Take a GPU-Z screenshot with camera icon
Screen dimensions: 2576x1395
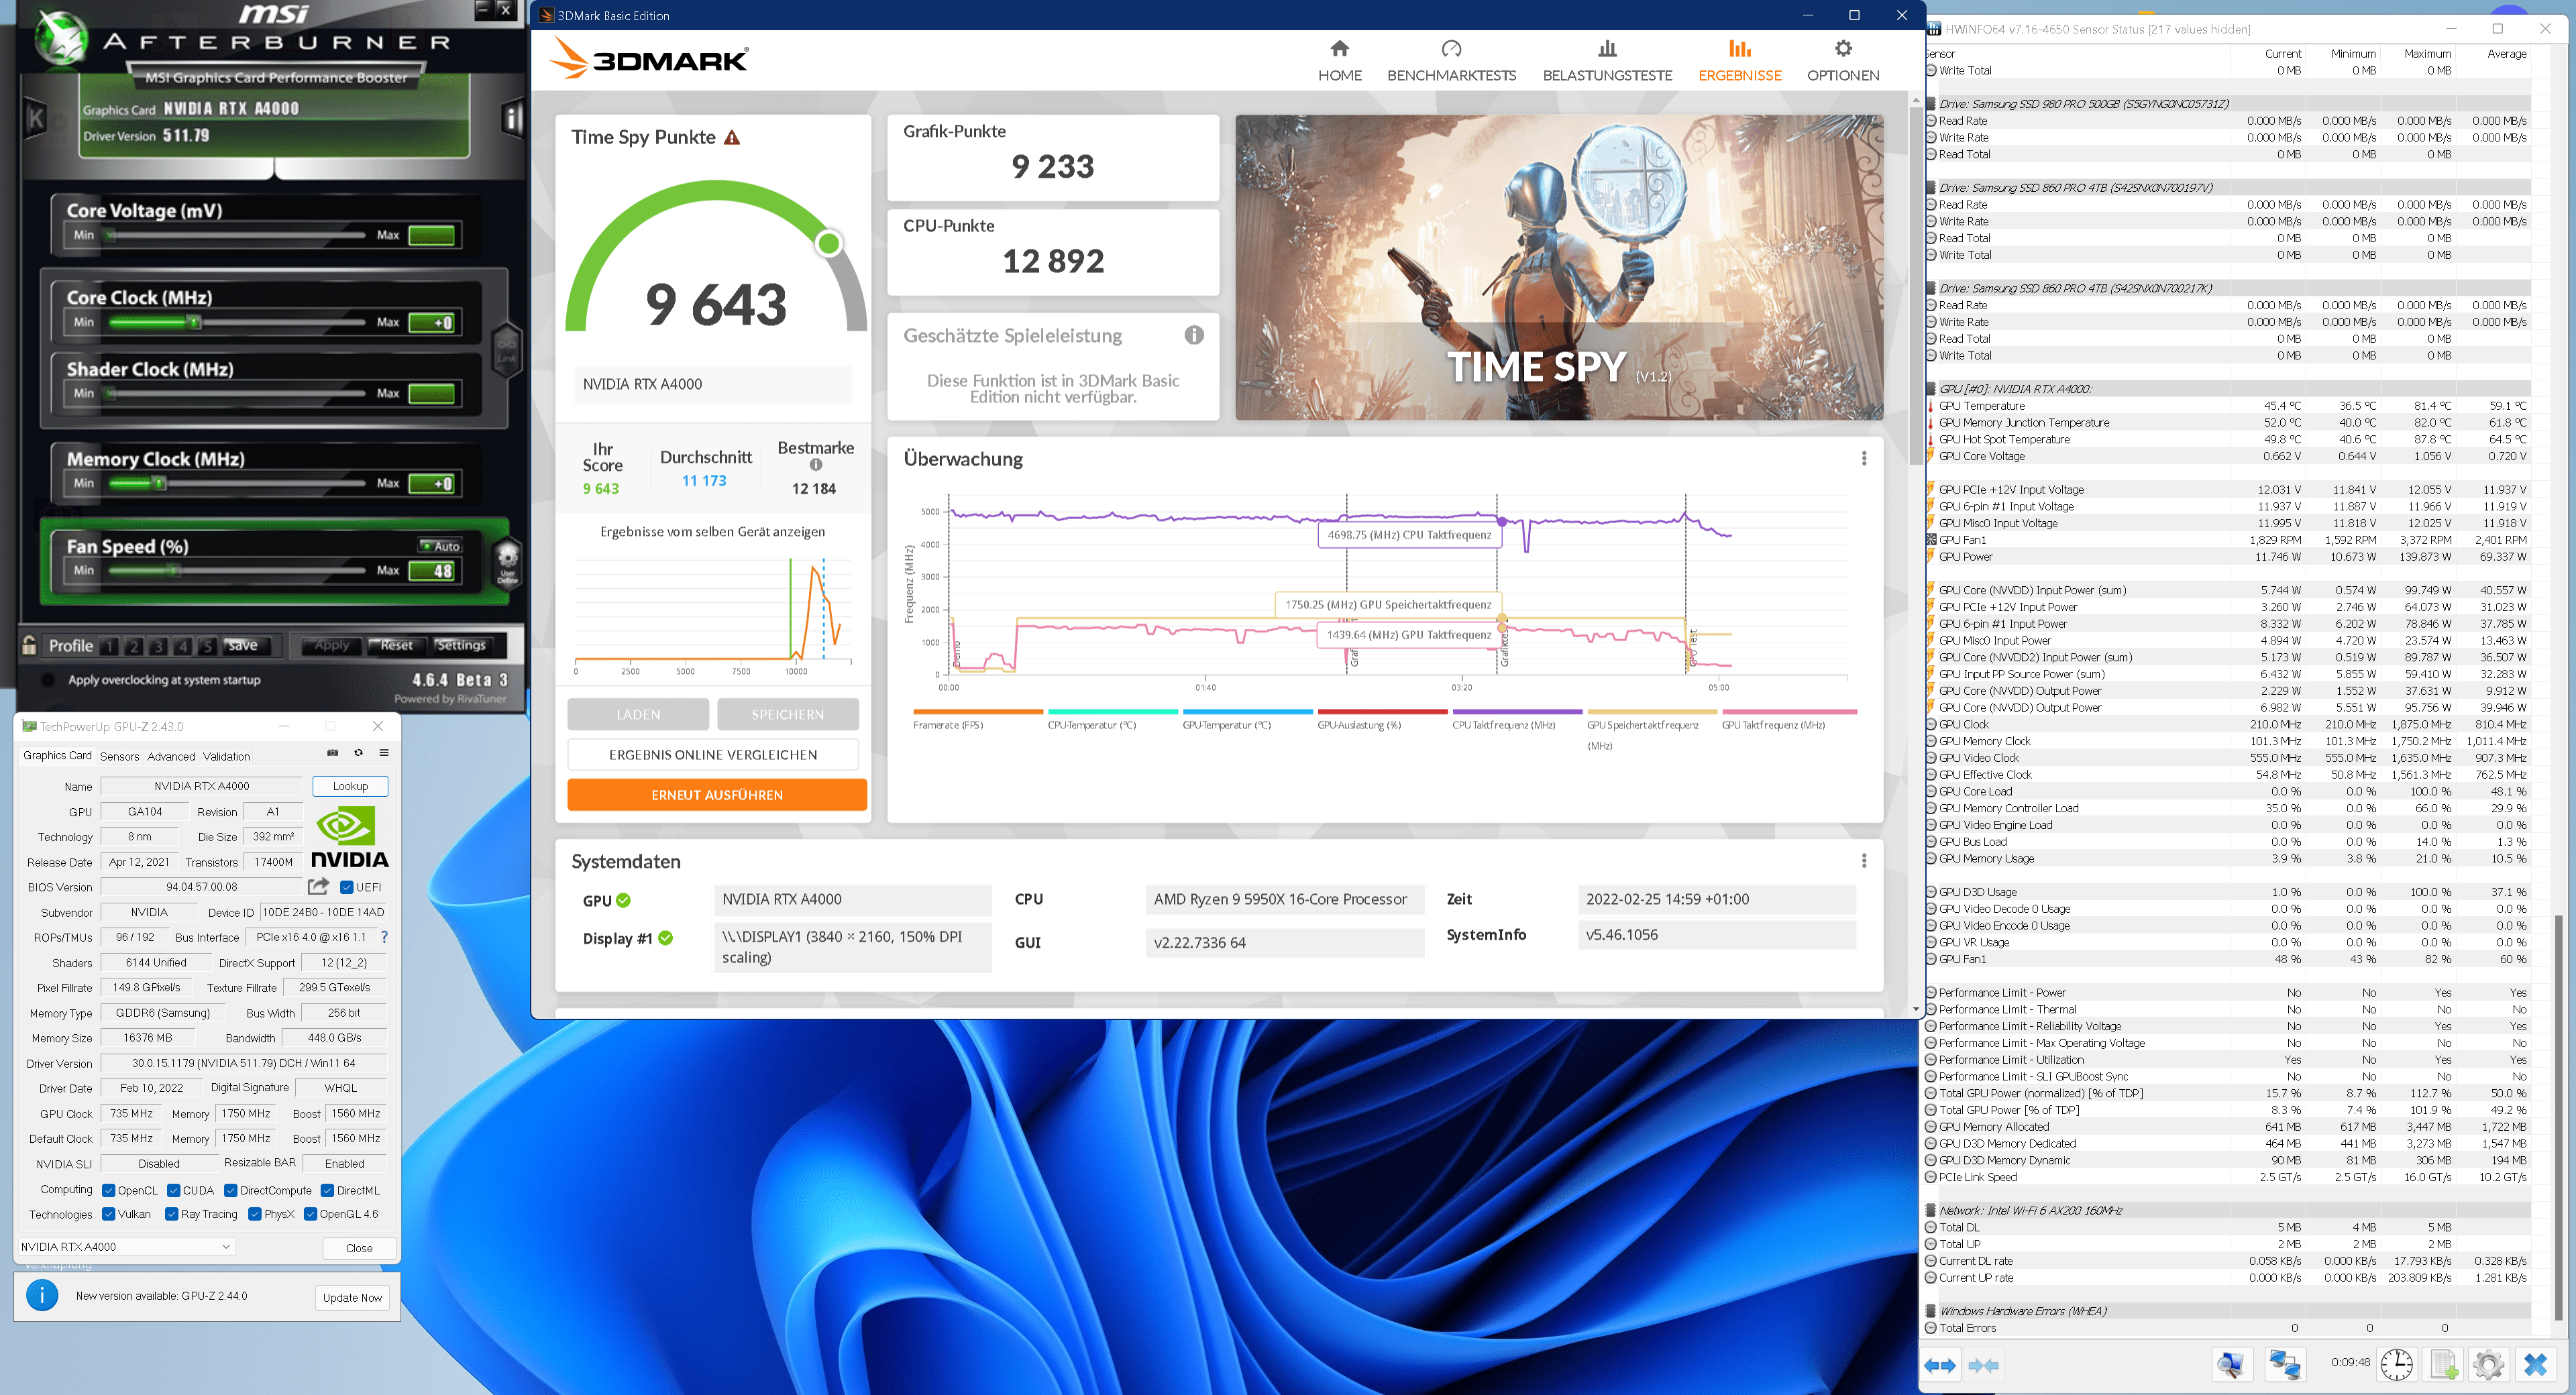pos(333,753)
